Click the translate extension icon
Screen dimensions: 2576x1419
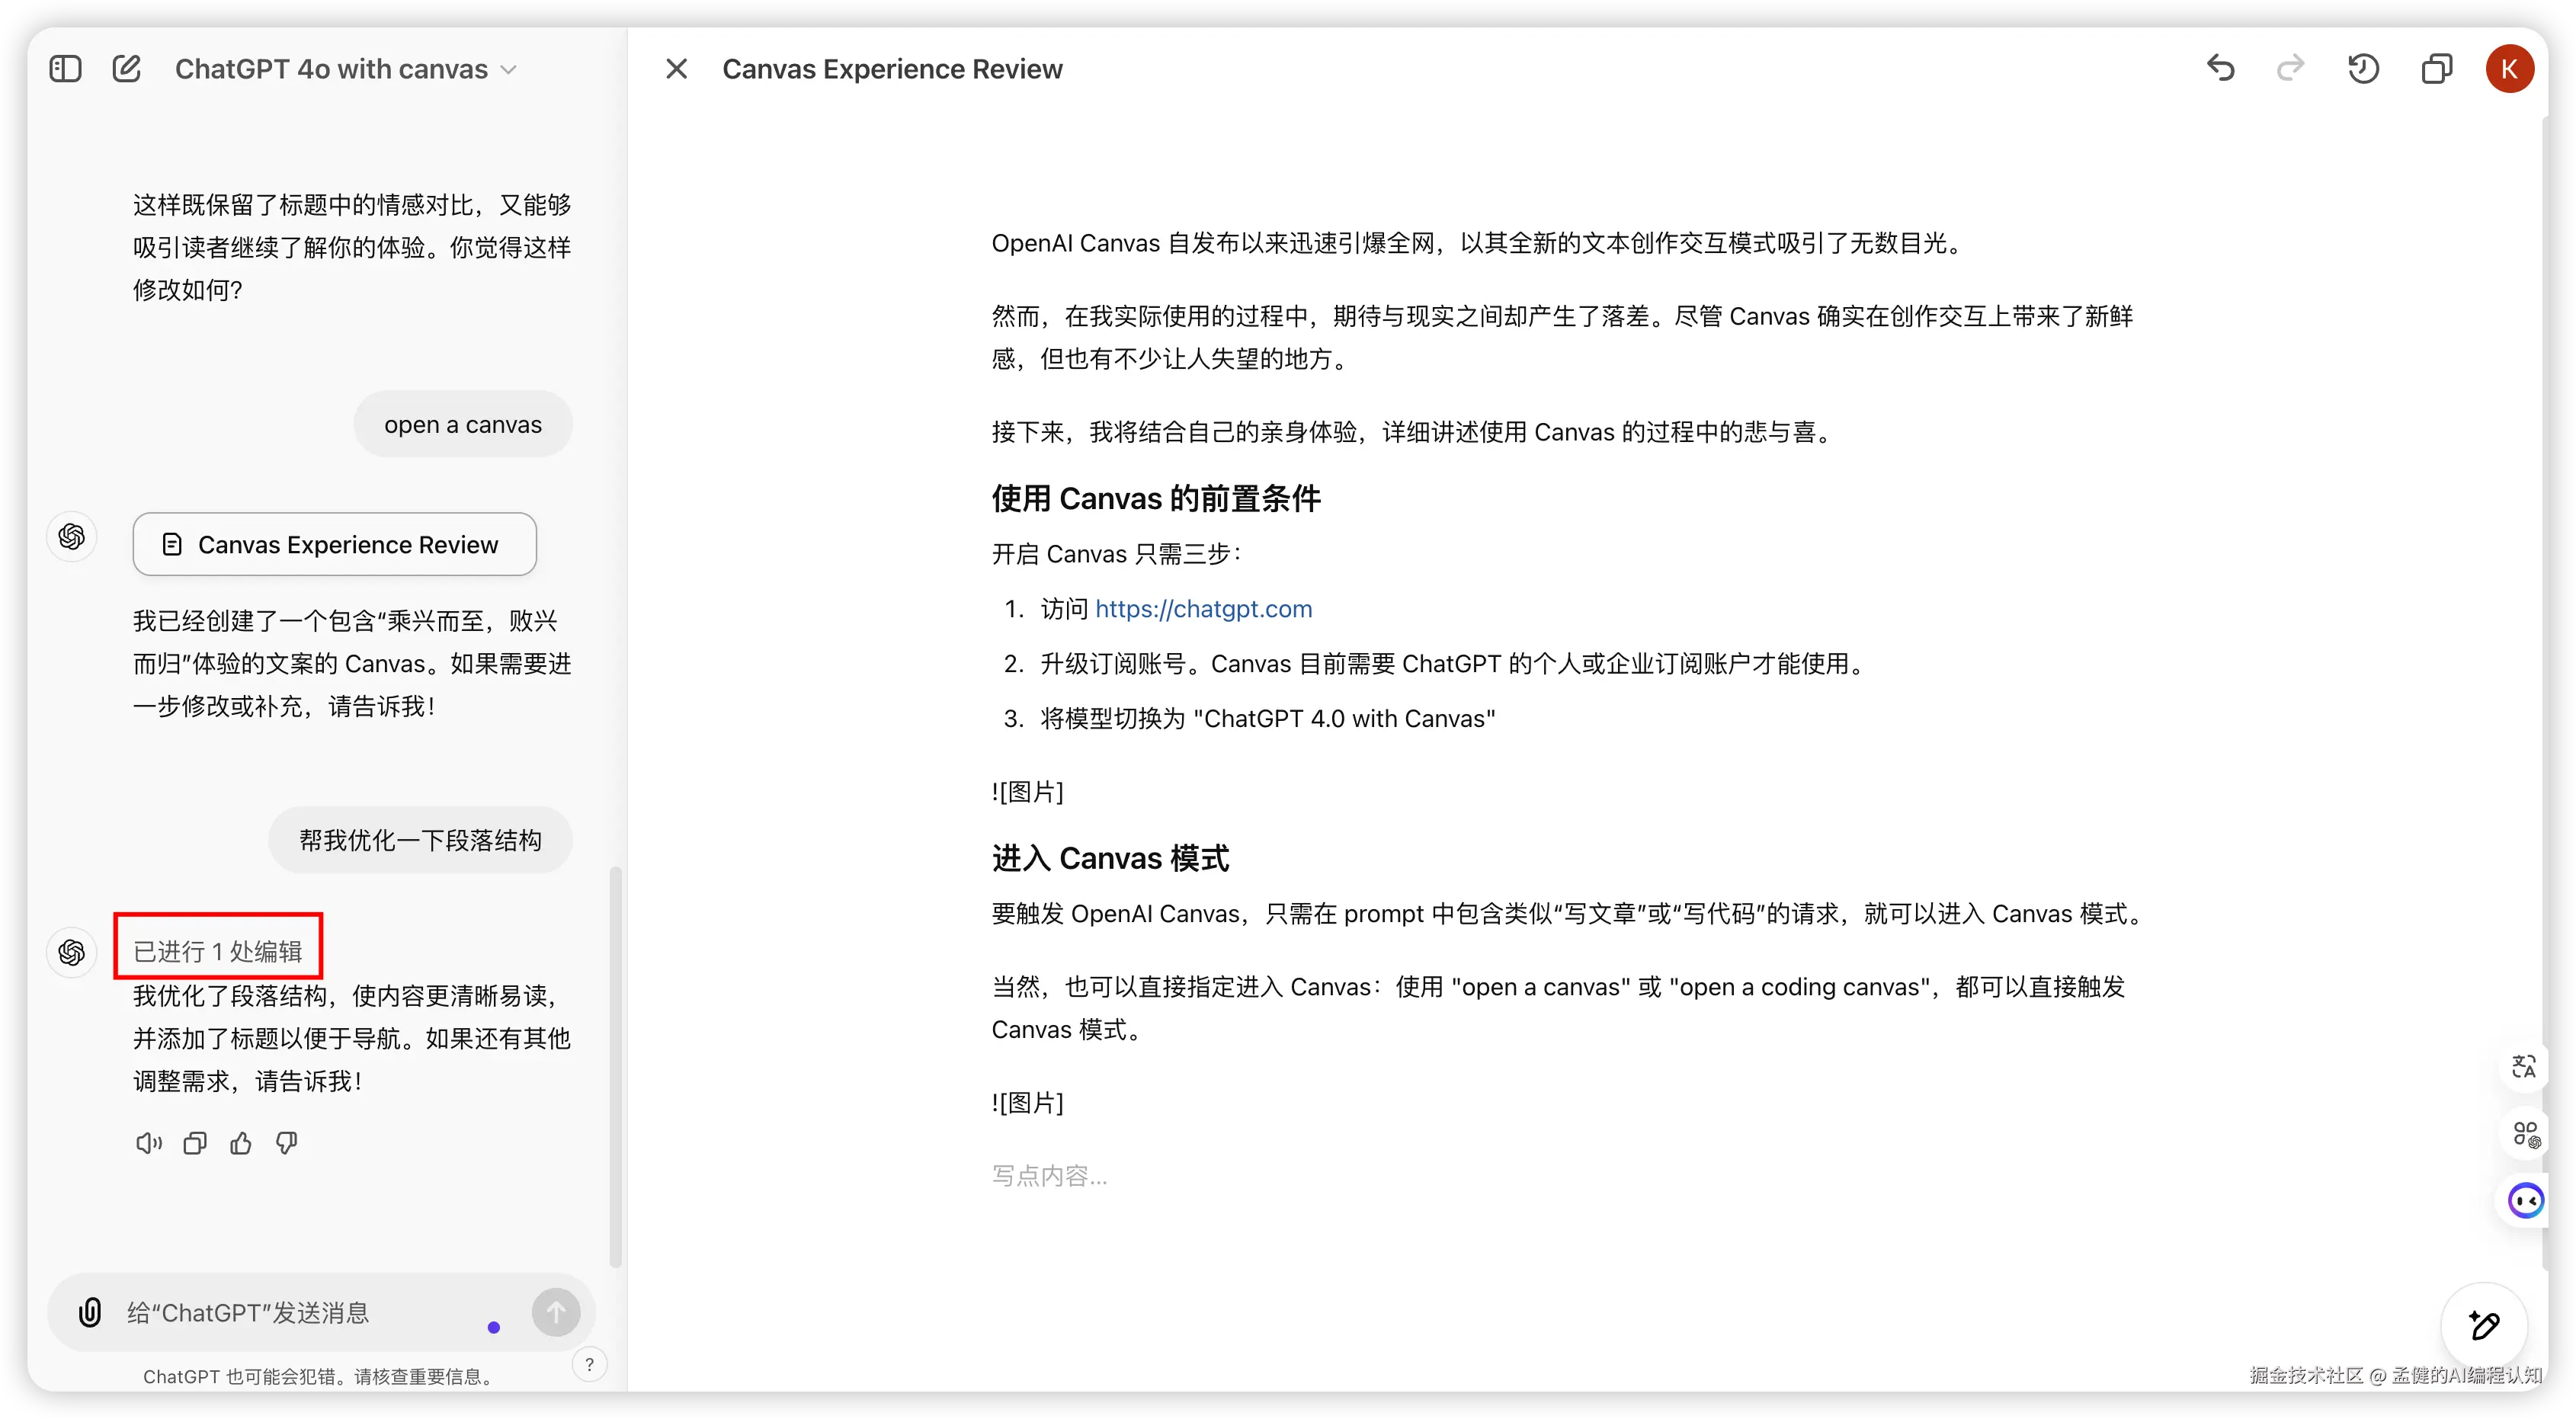point(2524,1066)
